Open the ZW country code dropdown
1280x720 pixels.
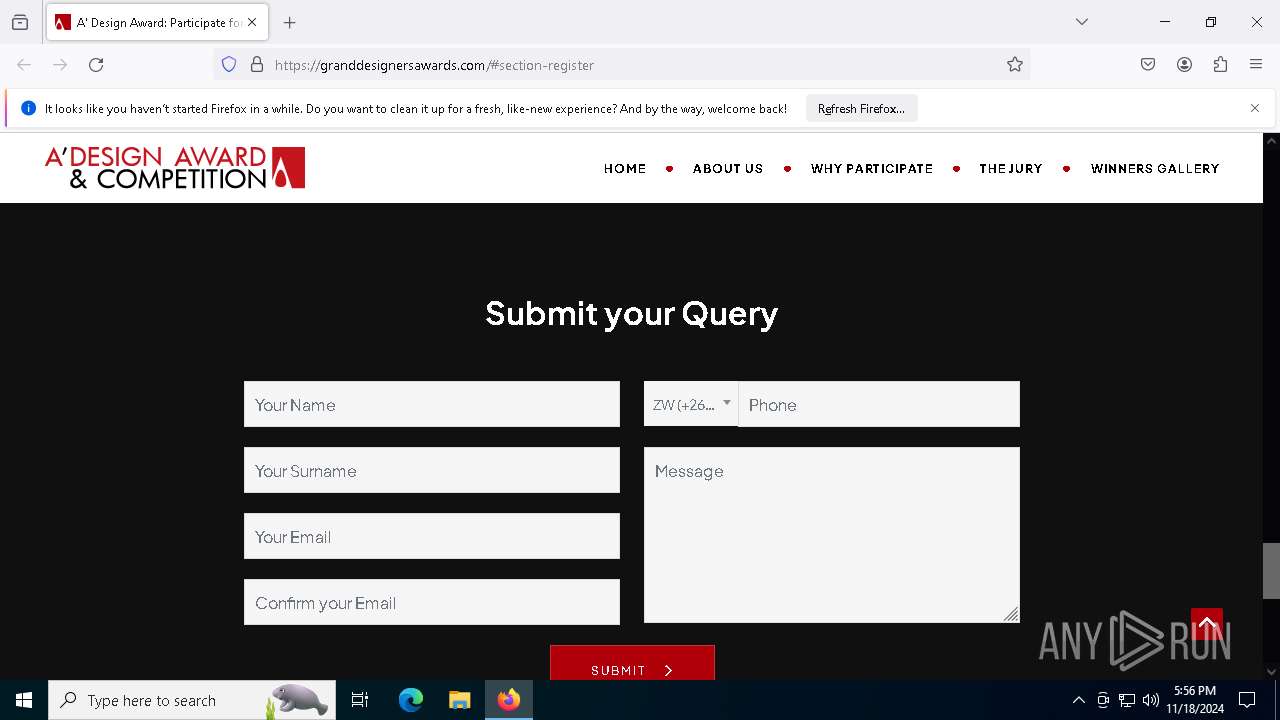691,404
